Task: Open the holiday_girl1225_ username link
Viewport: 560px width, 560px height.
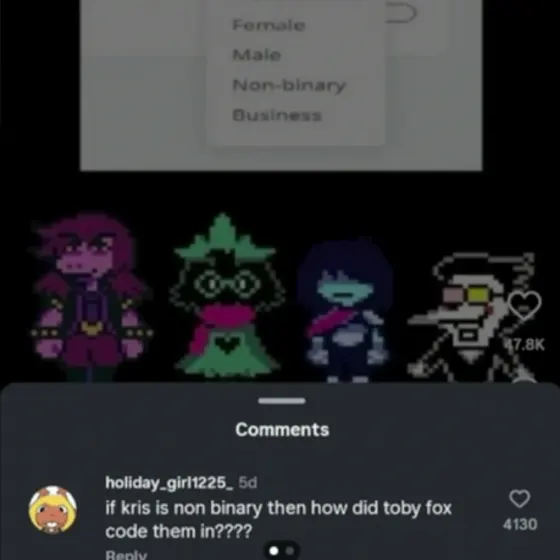Action: tap(169, 483)
